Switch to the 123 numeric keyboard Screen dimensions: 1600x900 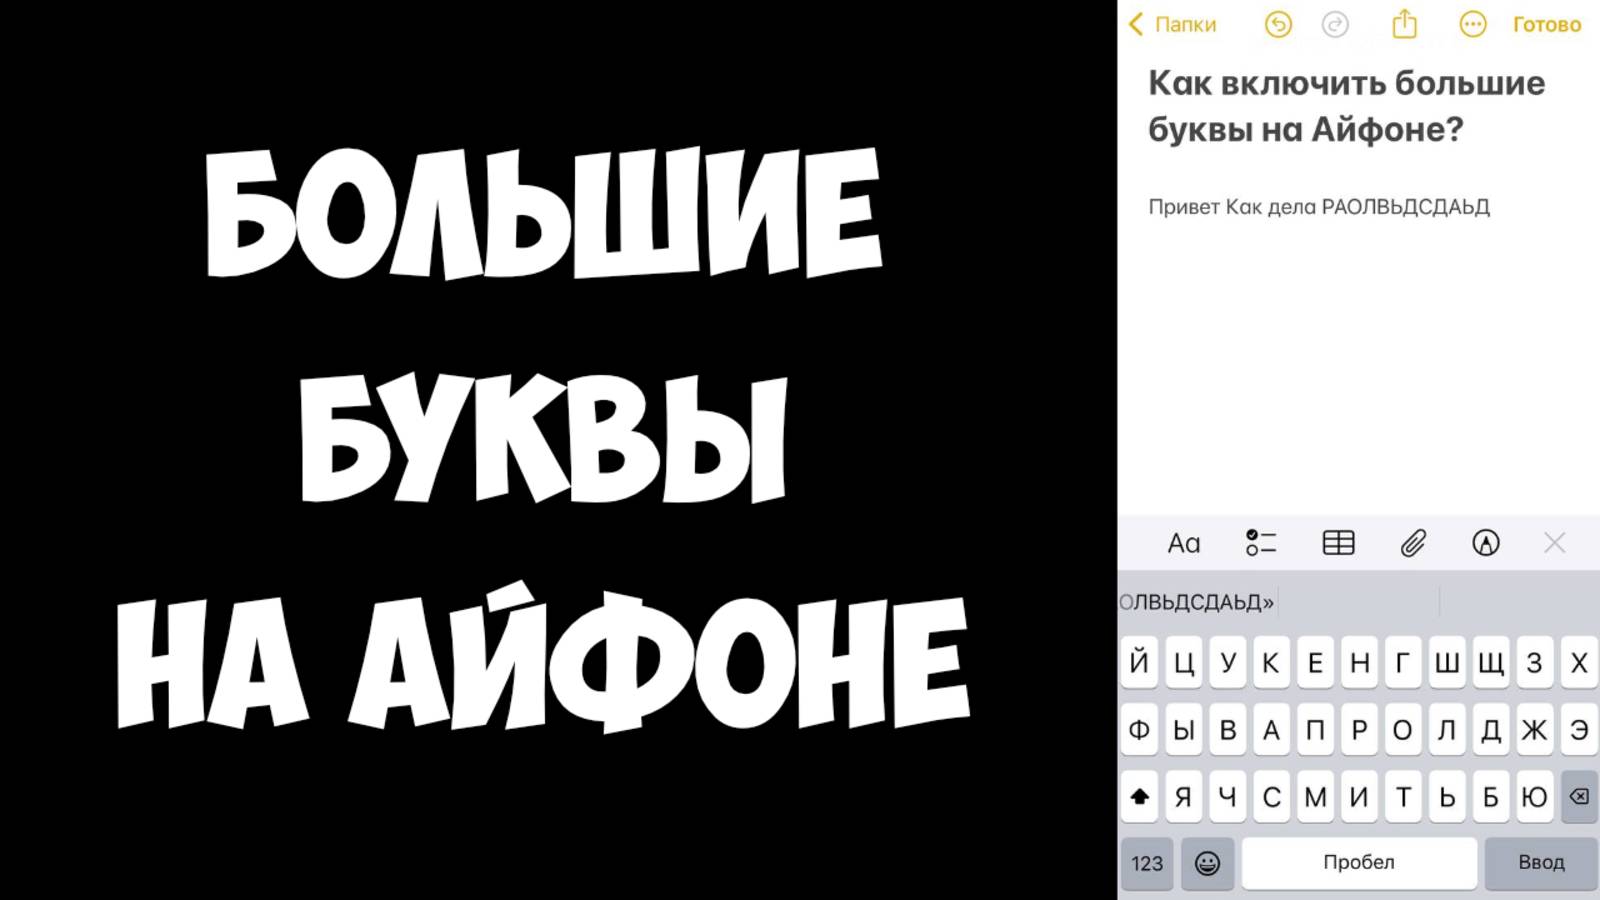pyautogui.click(x=1147, y=863)
